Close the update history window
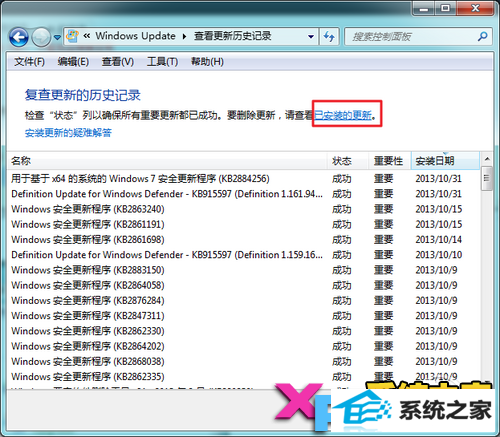 [x=475, y=8]
